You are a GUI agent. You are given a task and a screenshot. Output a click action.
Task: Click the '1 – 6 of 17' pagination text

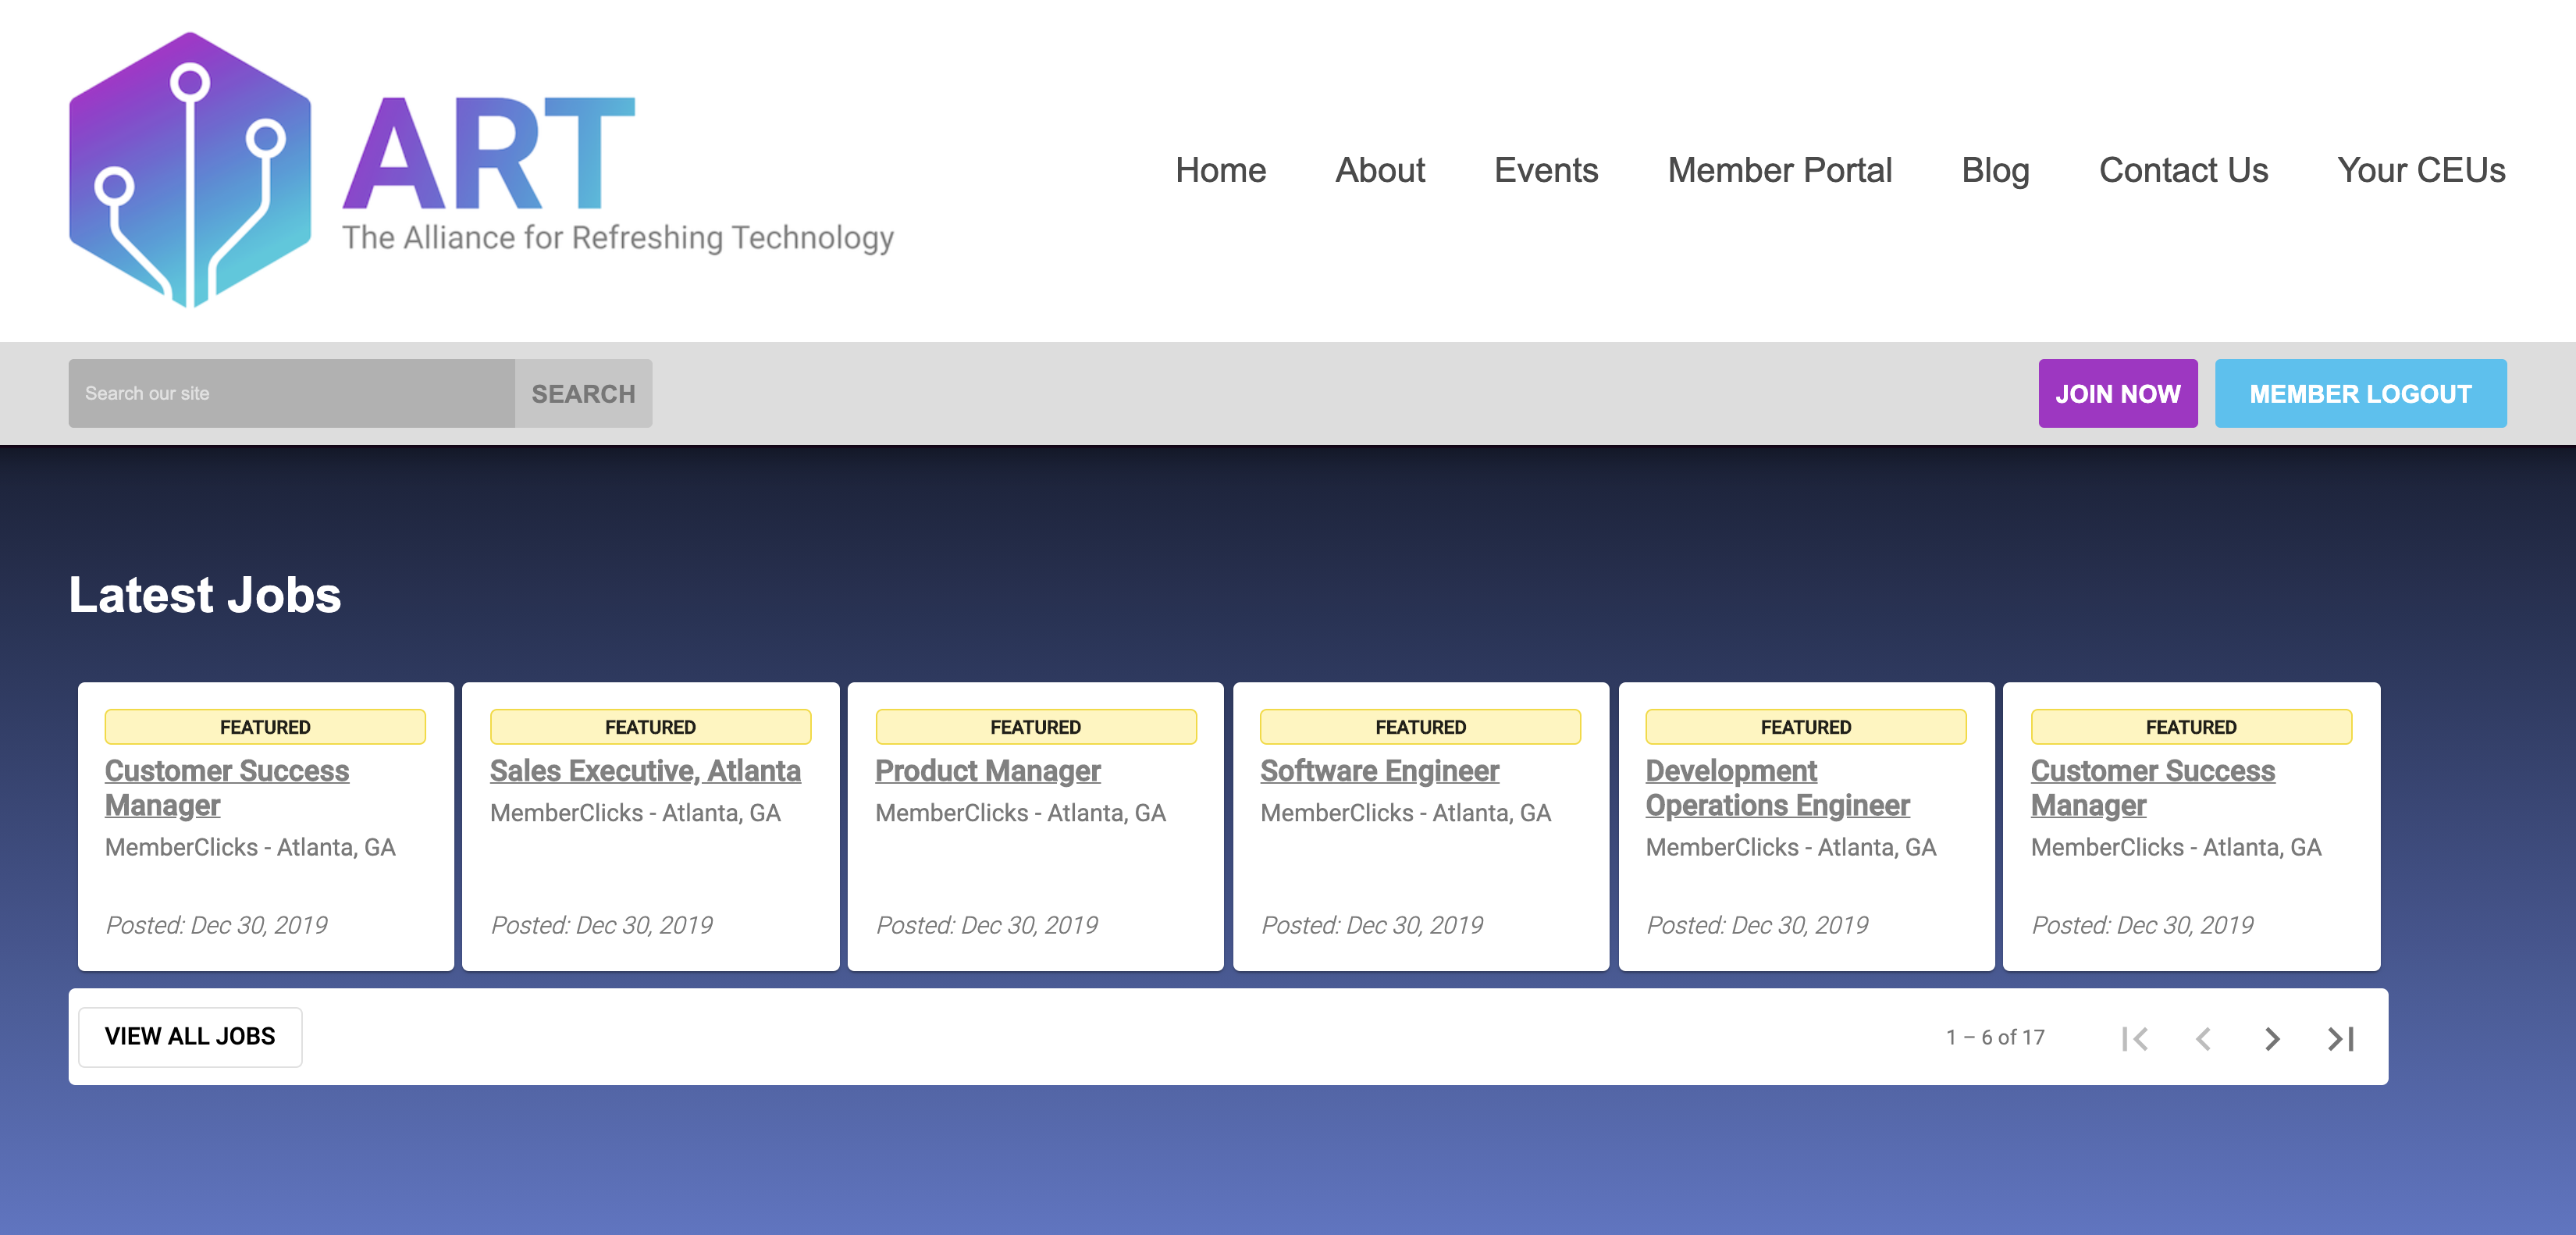1995,1038
